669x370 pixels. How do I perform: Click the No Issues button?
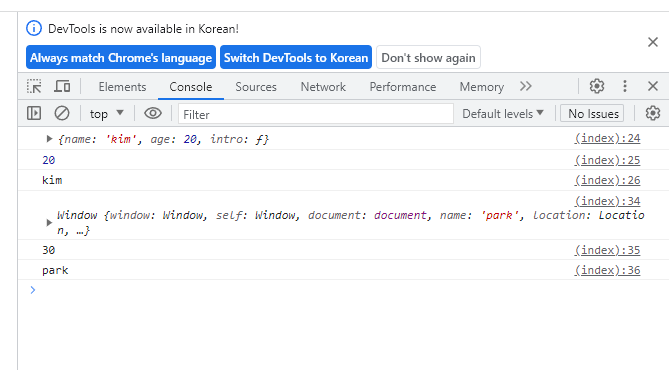click(x=592, y=114)
